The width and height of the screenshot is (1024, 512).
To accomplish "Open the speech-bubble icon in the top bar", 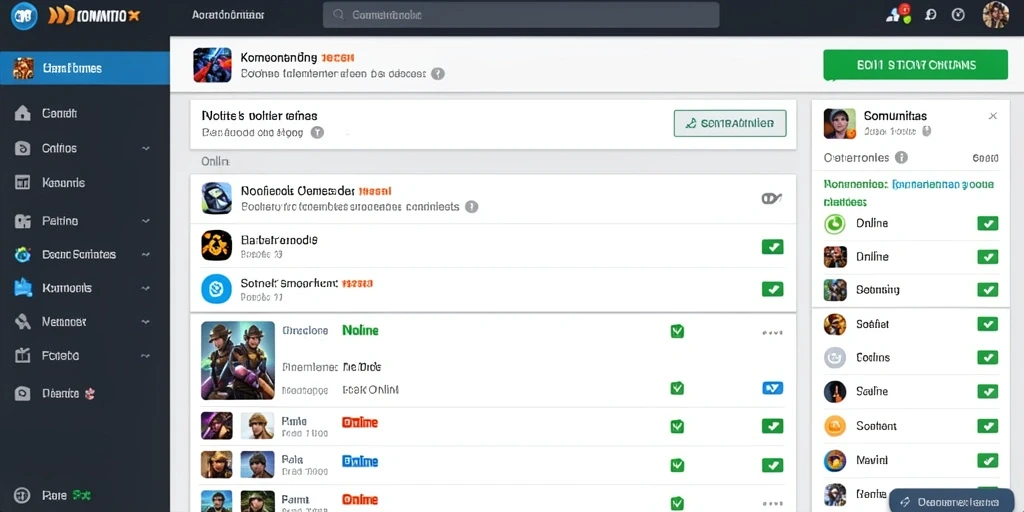I will coord(931,15).
